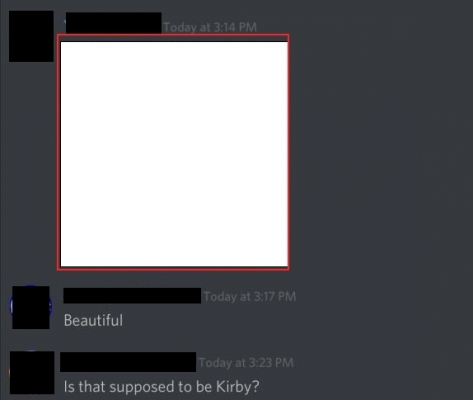The height and width of the screenshot is (400, 473).
Task: Click the Today at 3:17 PM timestamp
Action: tap(250, 296)
